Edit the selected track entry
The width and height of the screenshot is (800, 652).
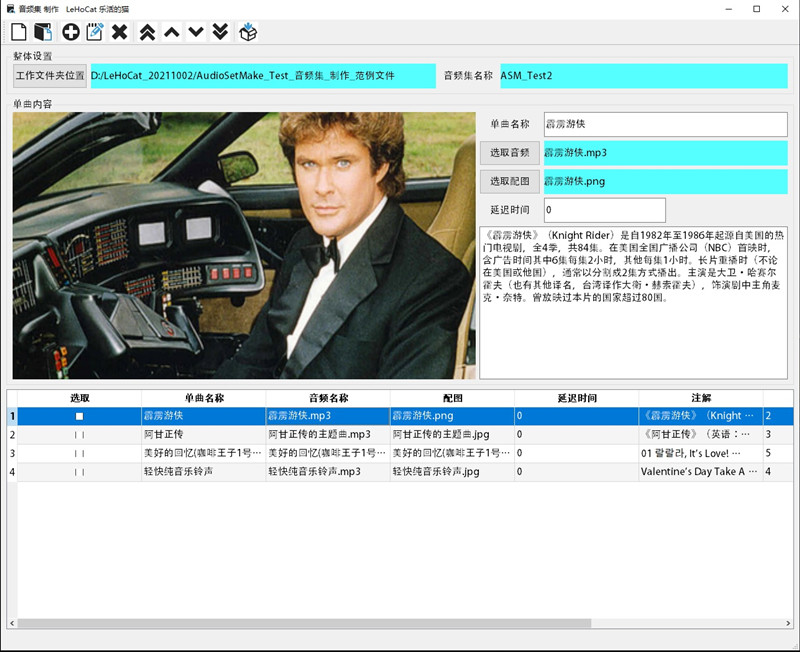pos(95,32)
